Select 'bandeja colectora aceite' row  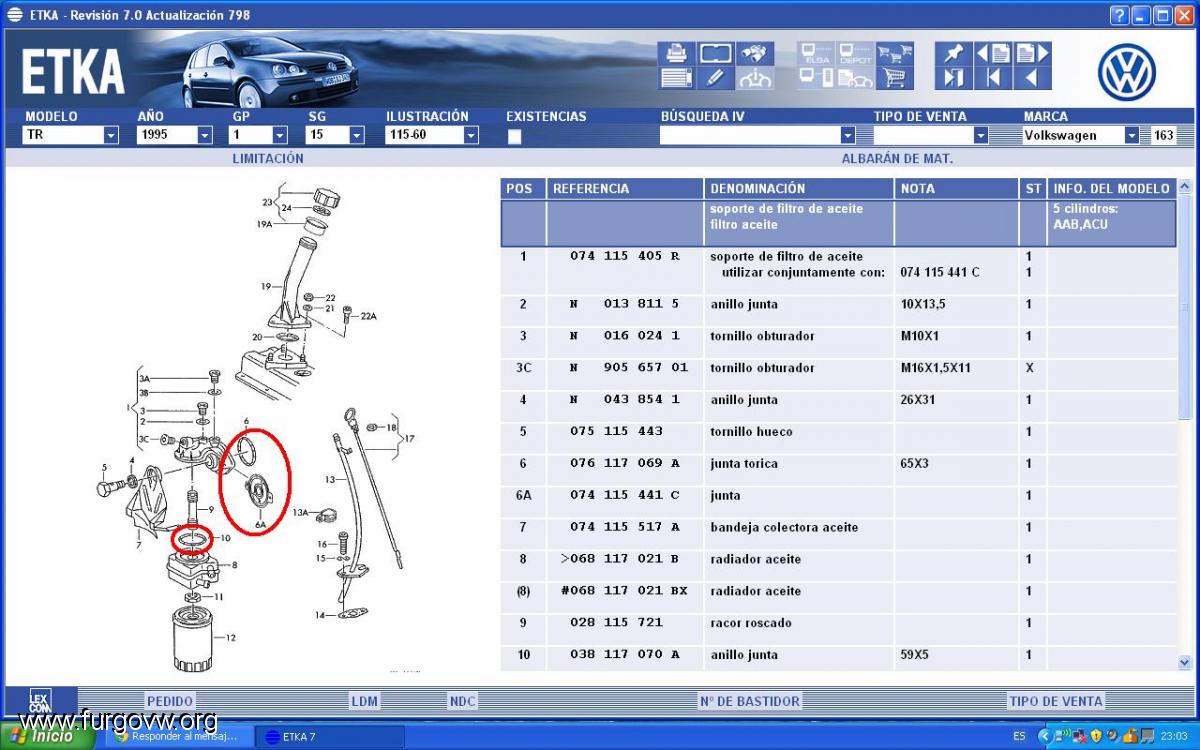click(838, 528)
